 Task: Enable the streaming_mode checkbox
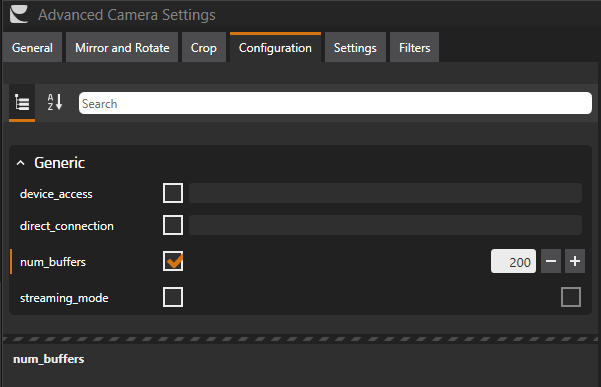pos(173,297)
